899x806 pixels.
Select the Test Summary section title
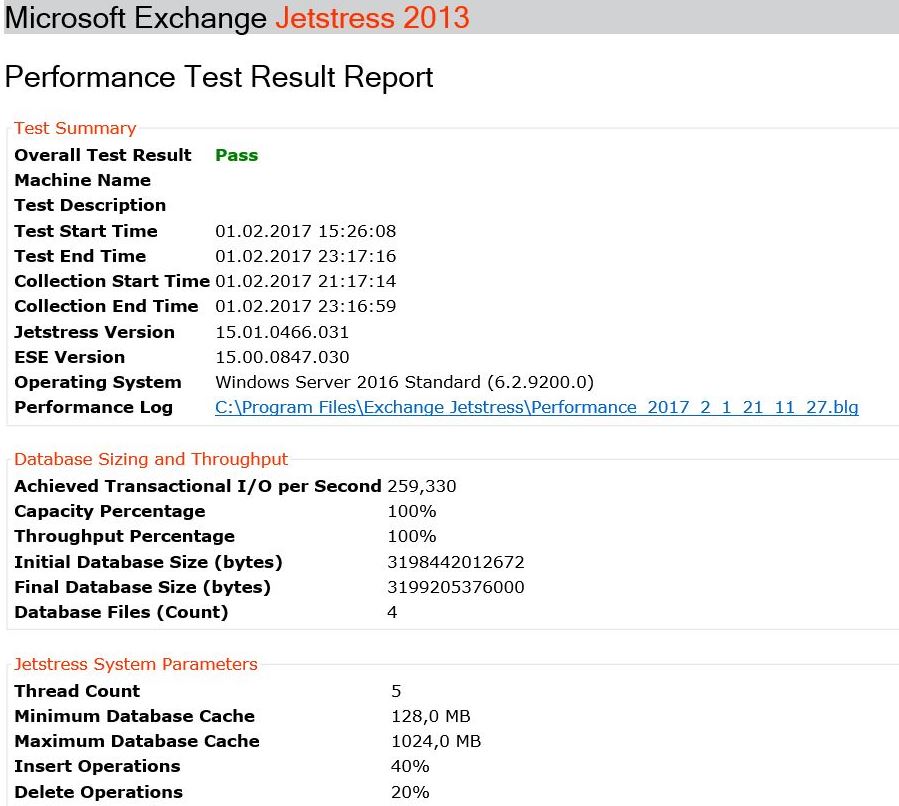(75, 128)
